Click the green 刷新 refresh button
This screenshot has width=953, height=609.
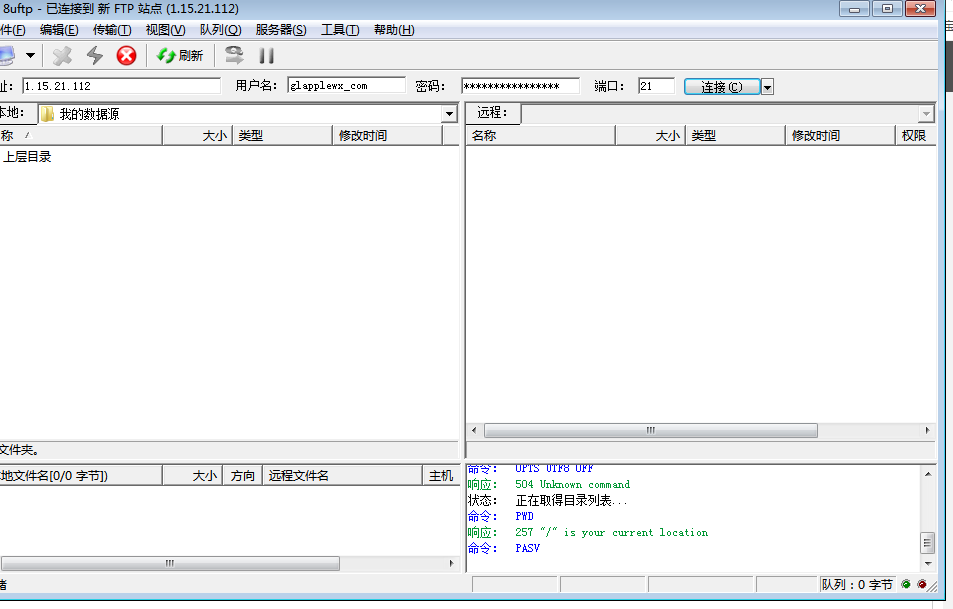(x=180, y=56)
